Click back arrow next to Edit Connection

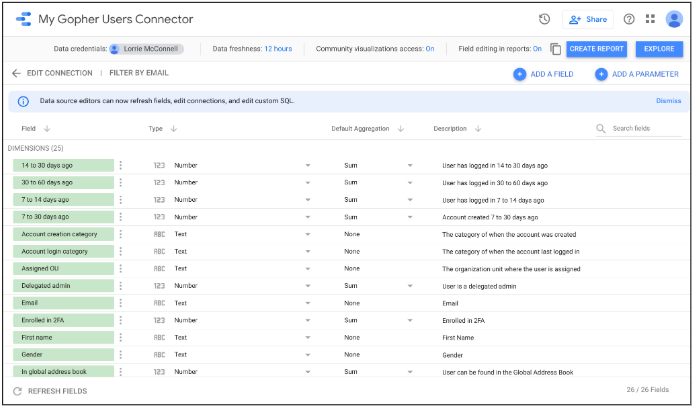point(16,73)
